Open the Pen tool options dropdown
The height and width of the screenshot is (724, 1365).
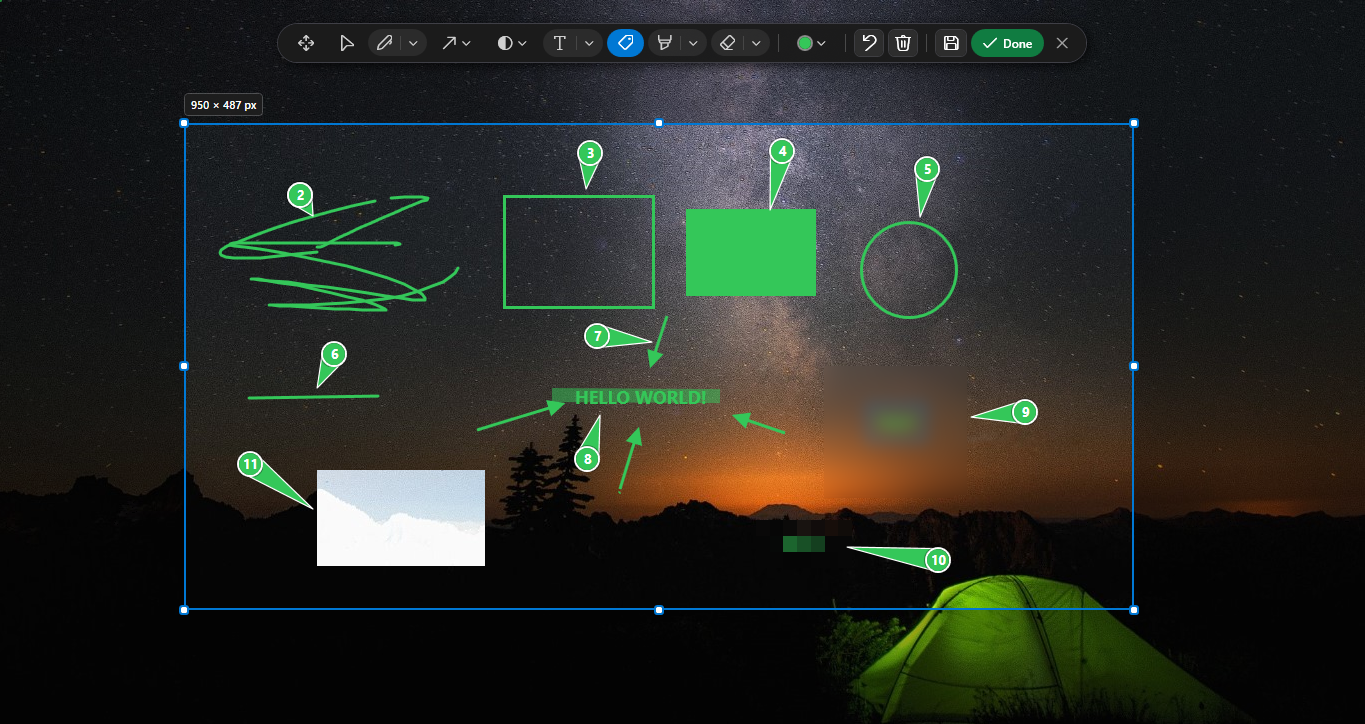[413, 43]
